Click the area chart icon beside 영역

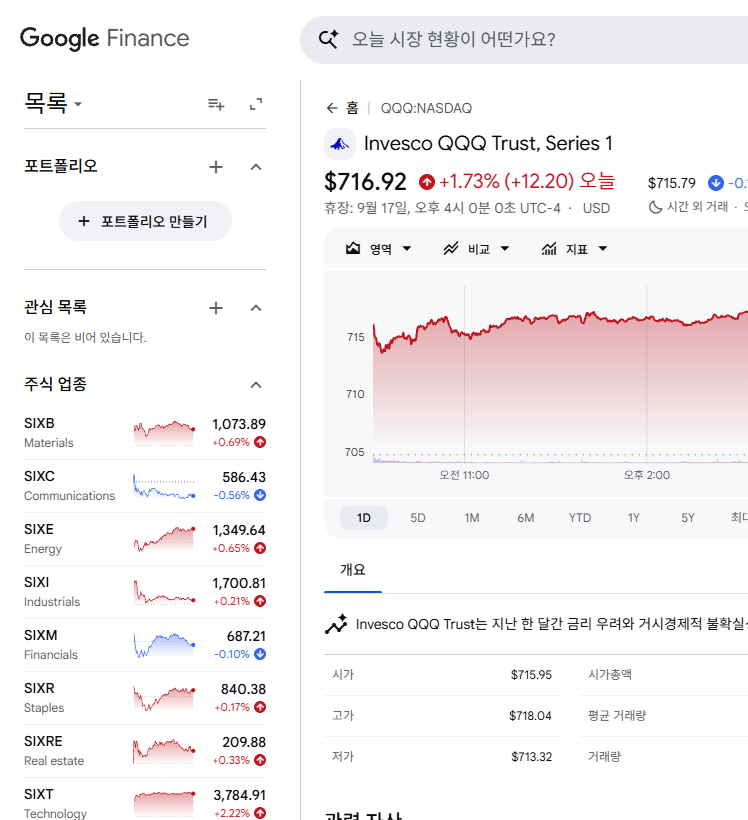pos(353,248)
